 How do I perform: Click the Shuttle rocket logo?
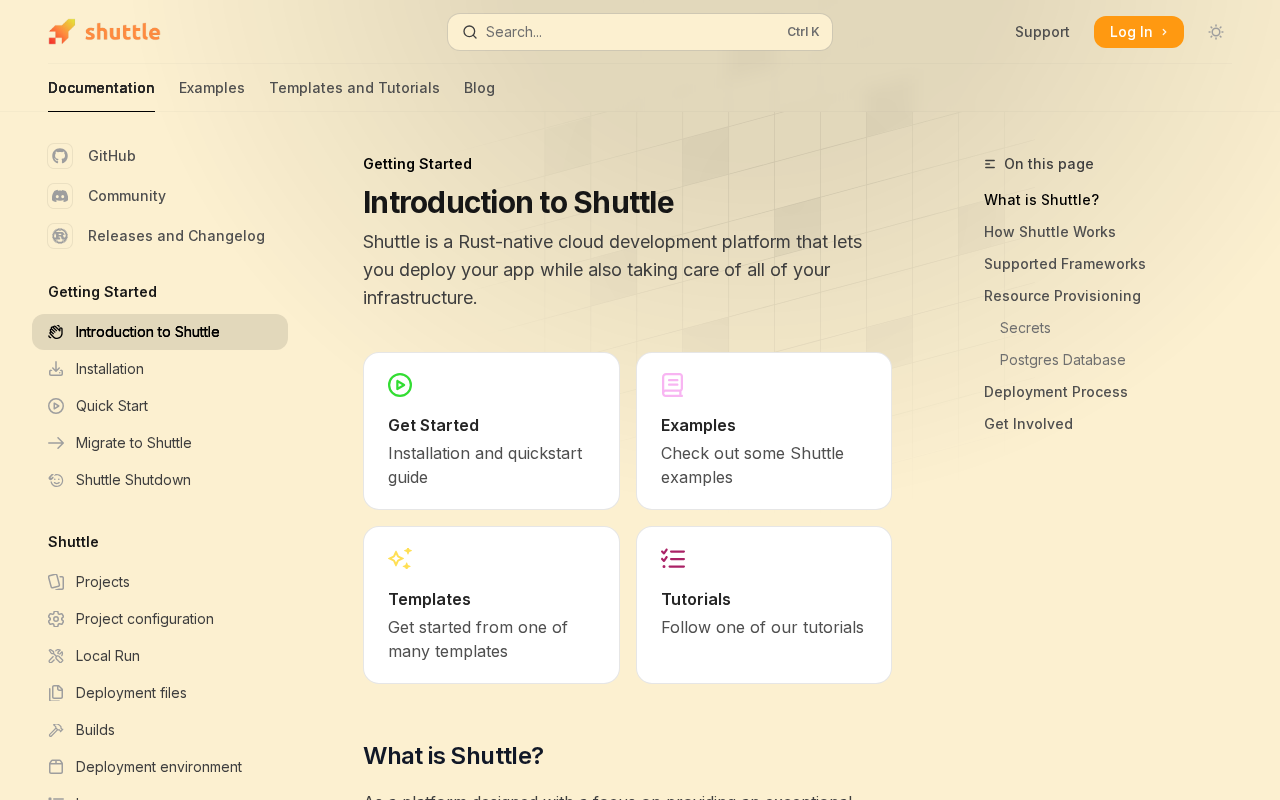pos(61,32)
